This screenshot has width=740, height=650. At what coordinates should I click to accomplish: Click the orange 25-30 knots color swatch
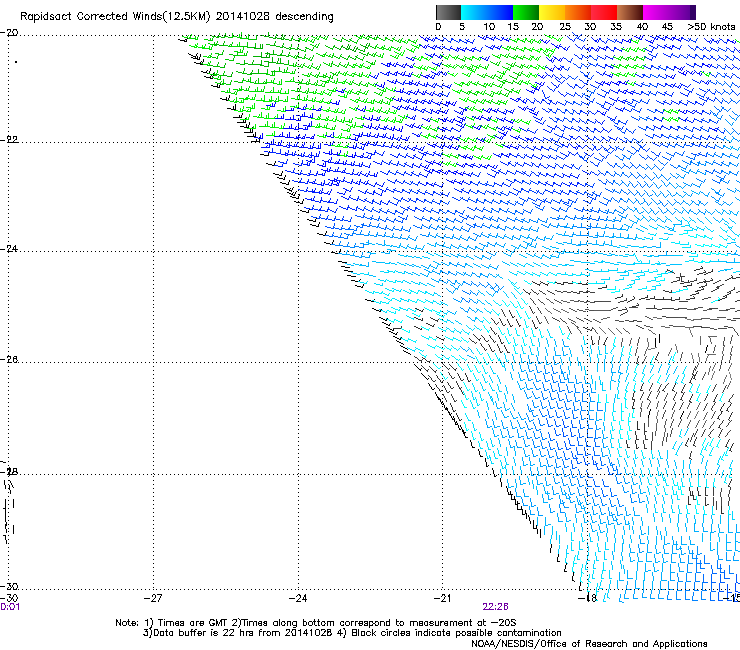click(x=578, y=12)
